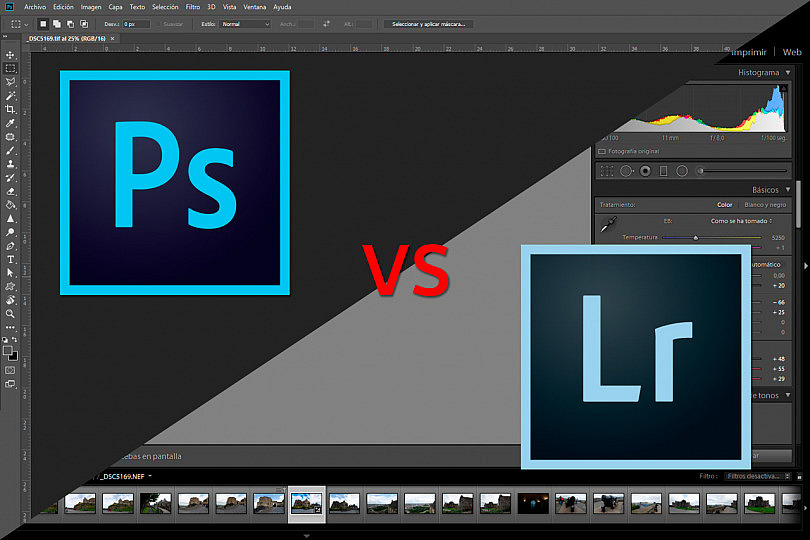Select the Path Selection arrow tool

[x=10, y=273]
